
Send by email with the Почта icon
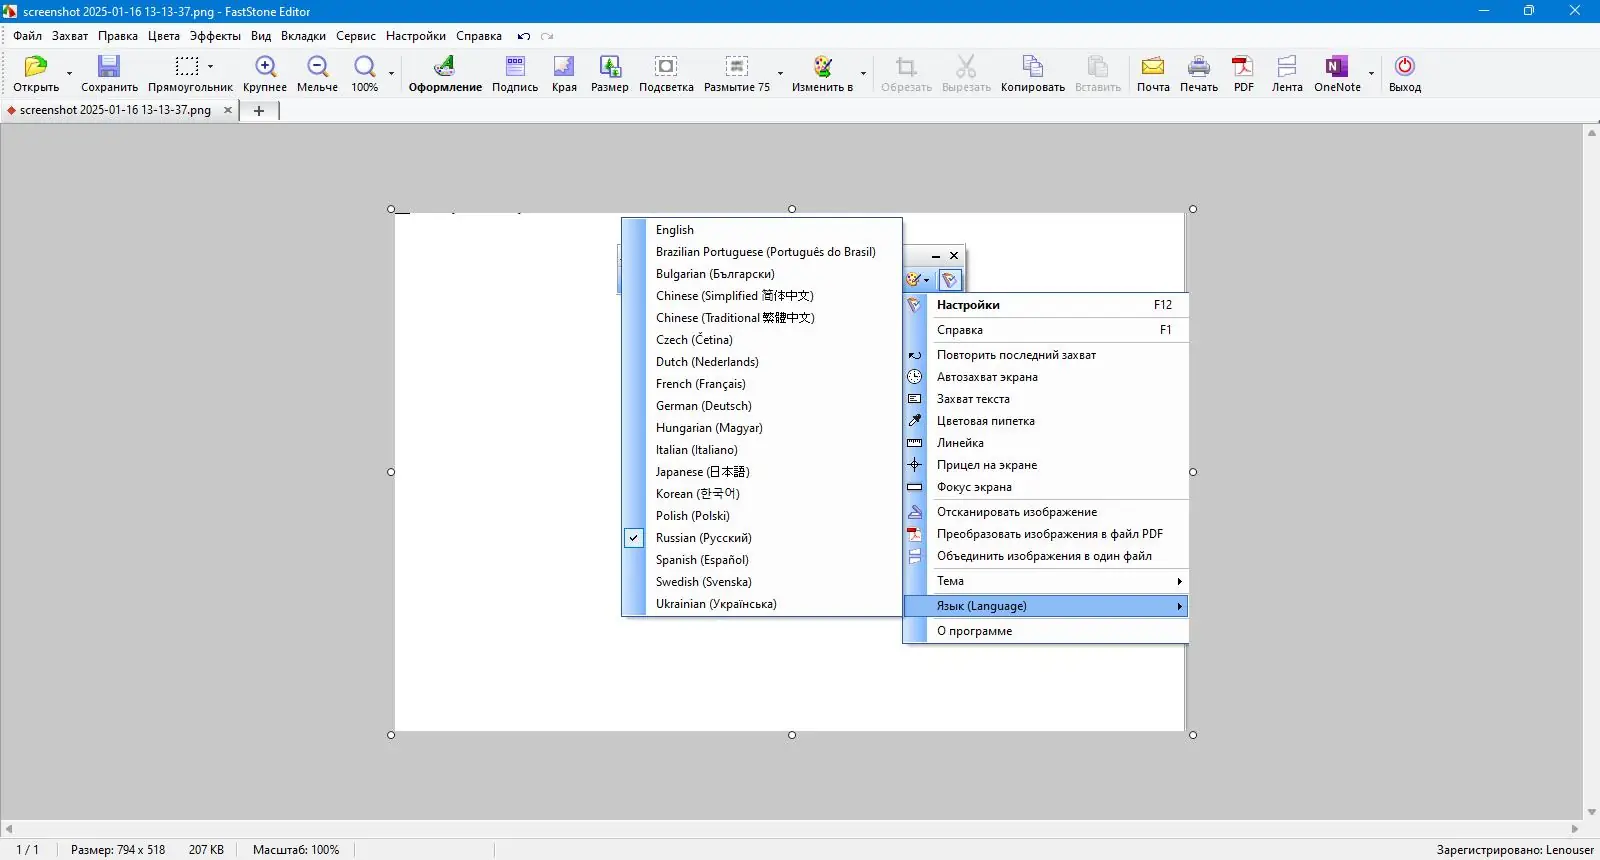pos(1153,67)
